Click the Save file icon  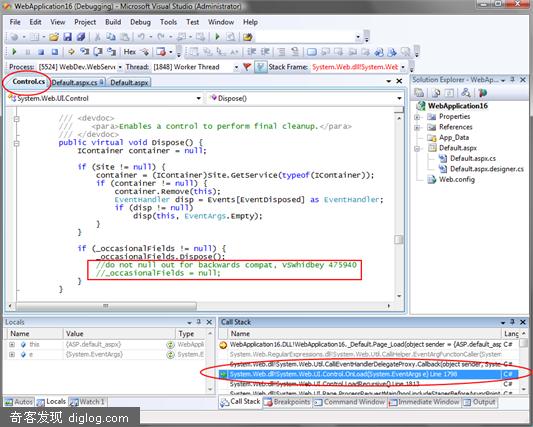click(68, 37)
